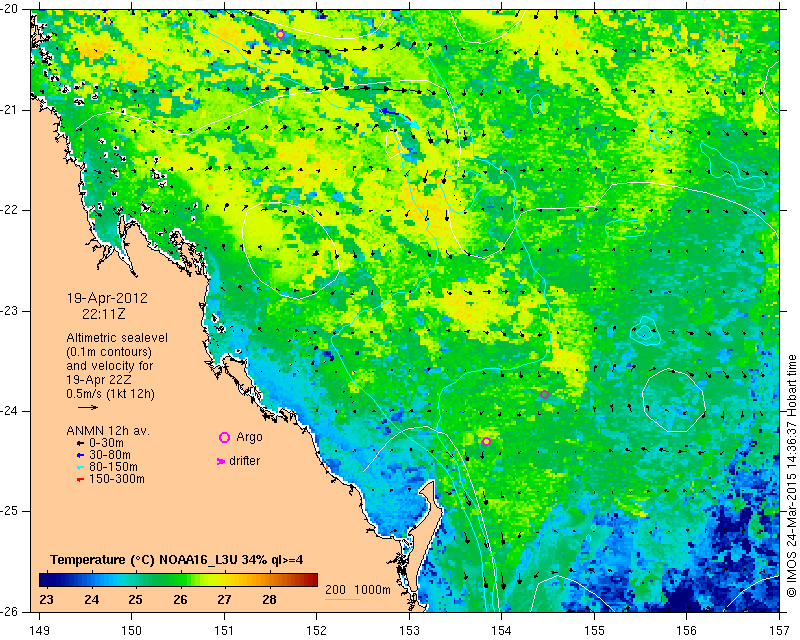The image size is (800, 640).
Task: Click the longitude axis label "153"
Action: coord(409,630)
